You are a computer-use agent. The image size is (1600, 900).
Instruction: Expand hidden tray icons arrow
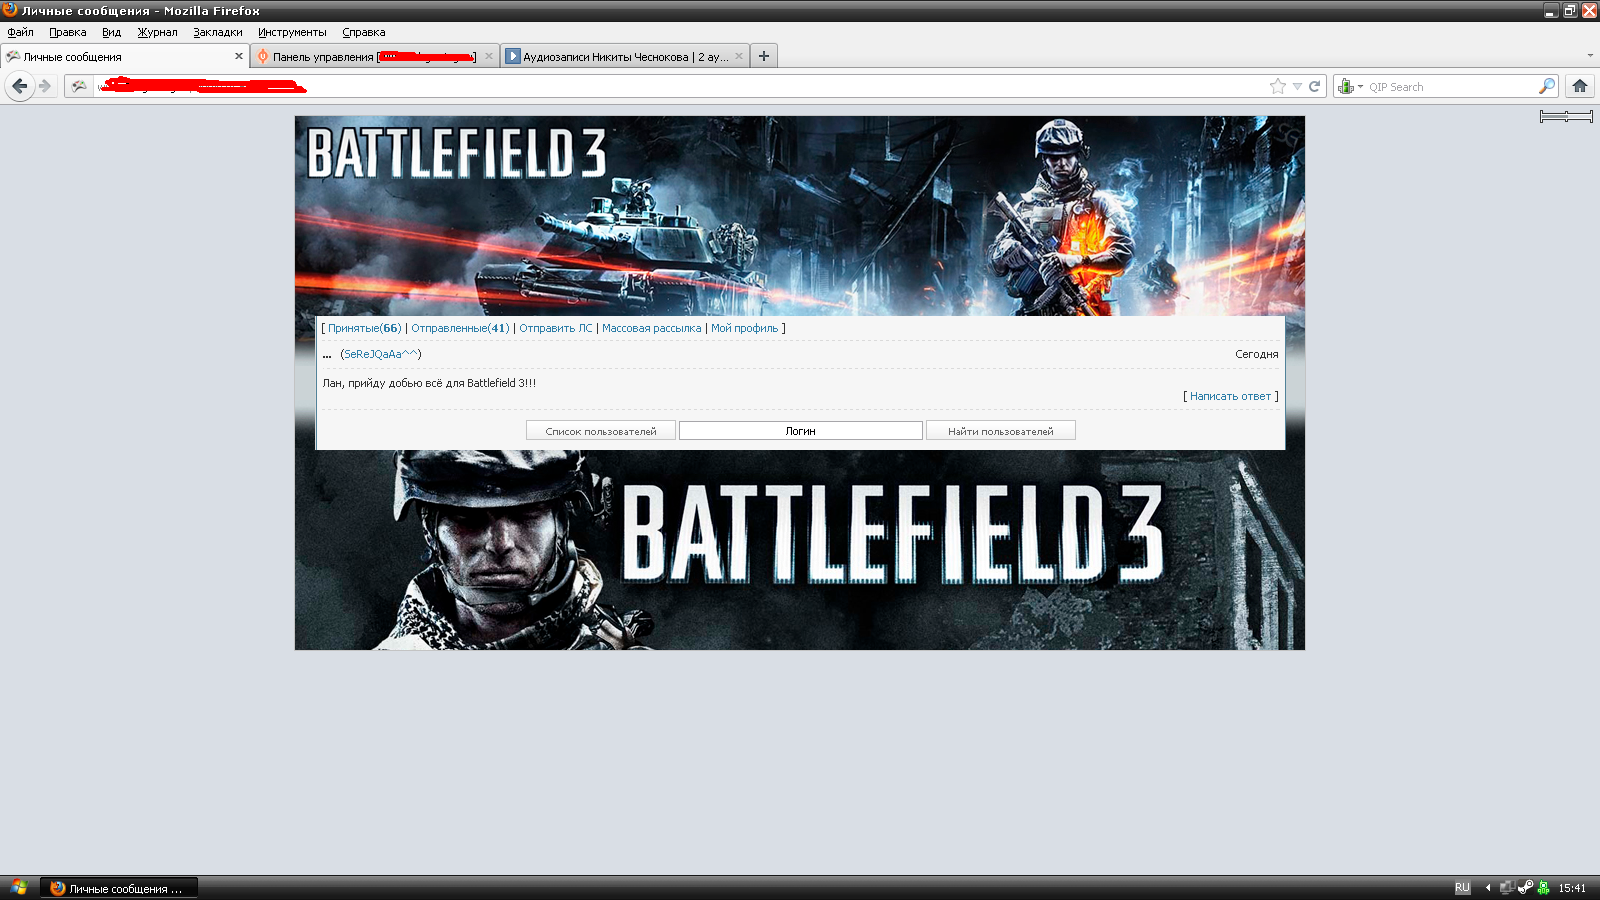coord(1488,888)
